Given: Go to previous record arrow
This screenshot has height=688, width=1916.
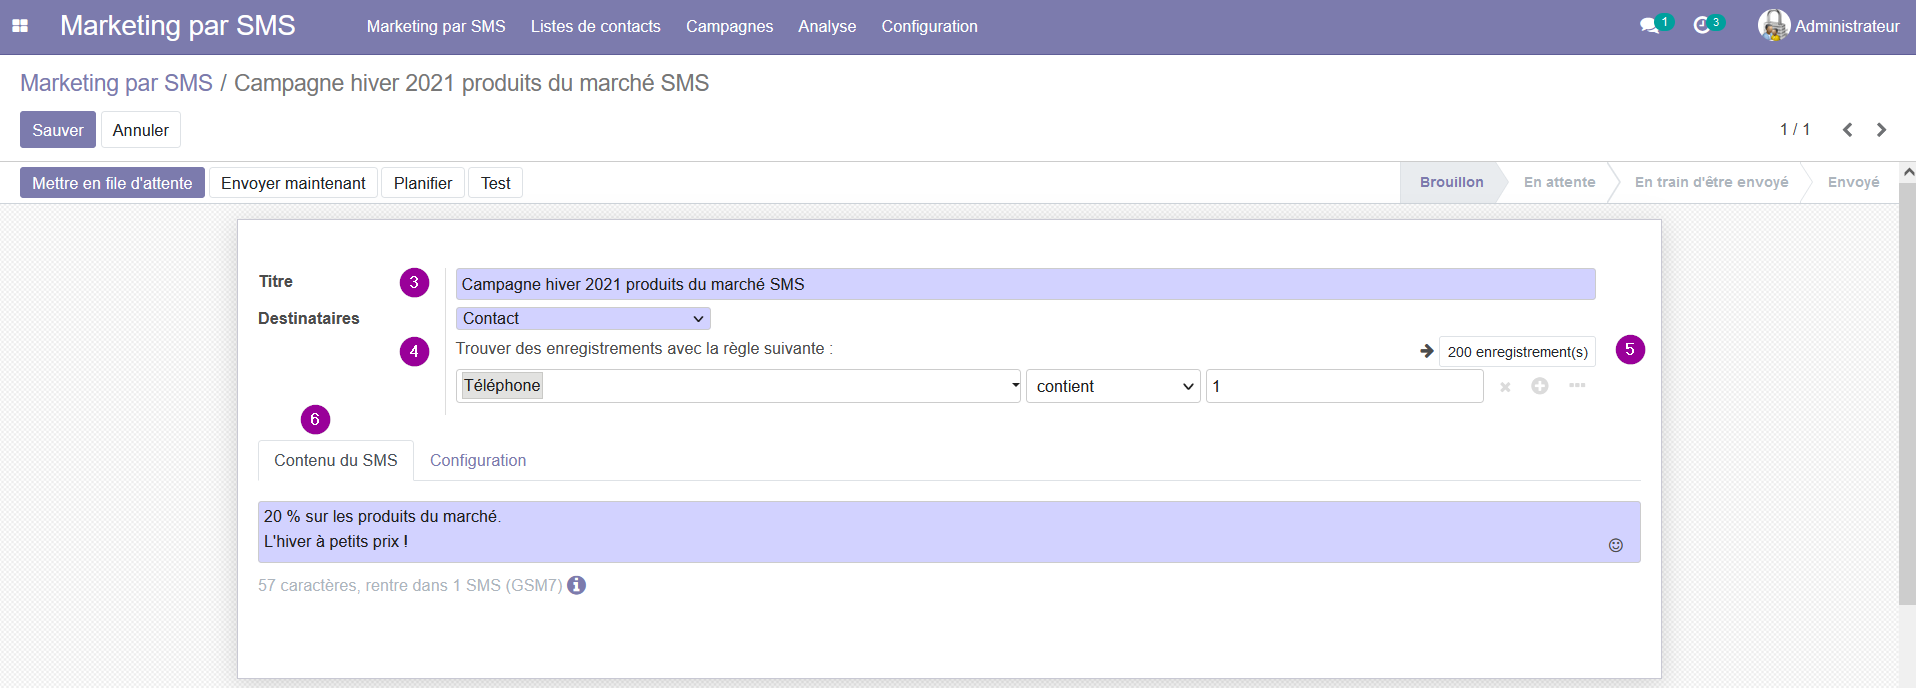Looking at the screenshot, I should (x=1847, y=130).
